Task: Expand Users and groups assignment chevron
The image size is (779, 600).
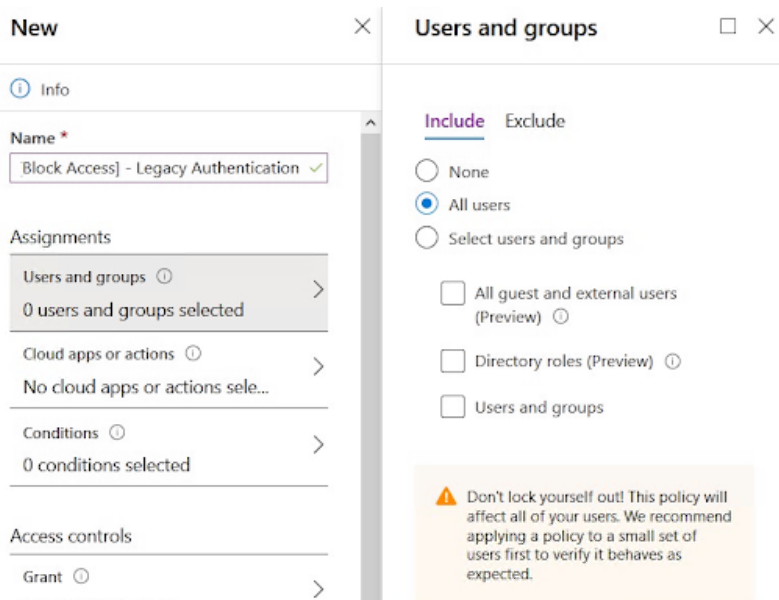Action: point(318,290)
